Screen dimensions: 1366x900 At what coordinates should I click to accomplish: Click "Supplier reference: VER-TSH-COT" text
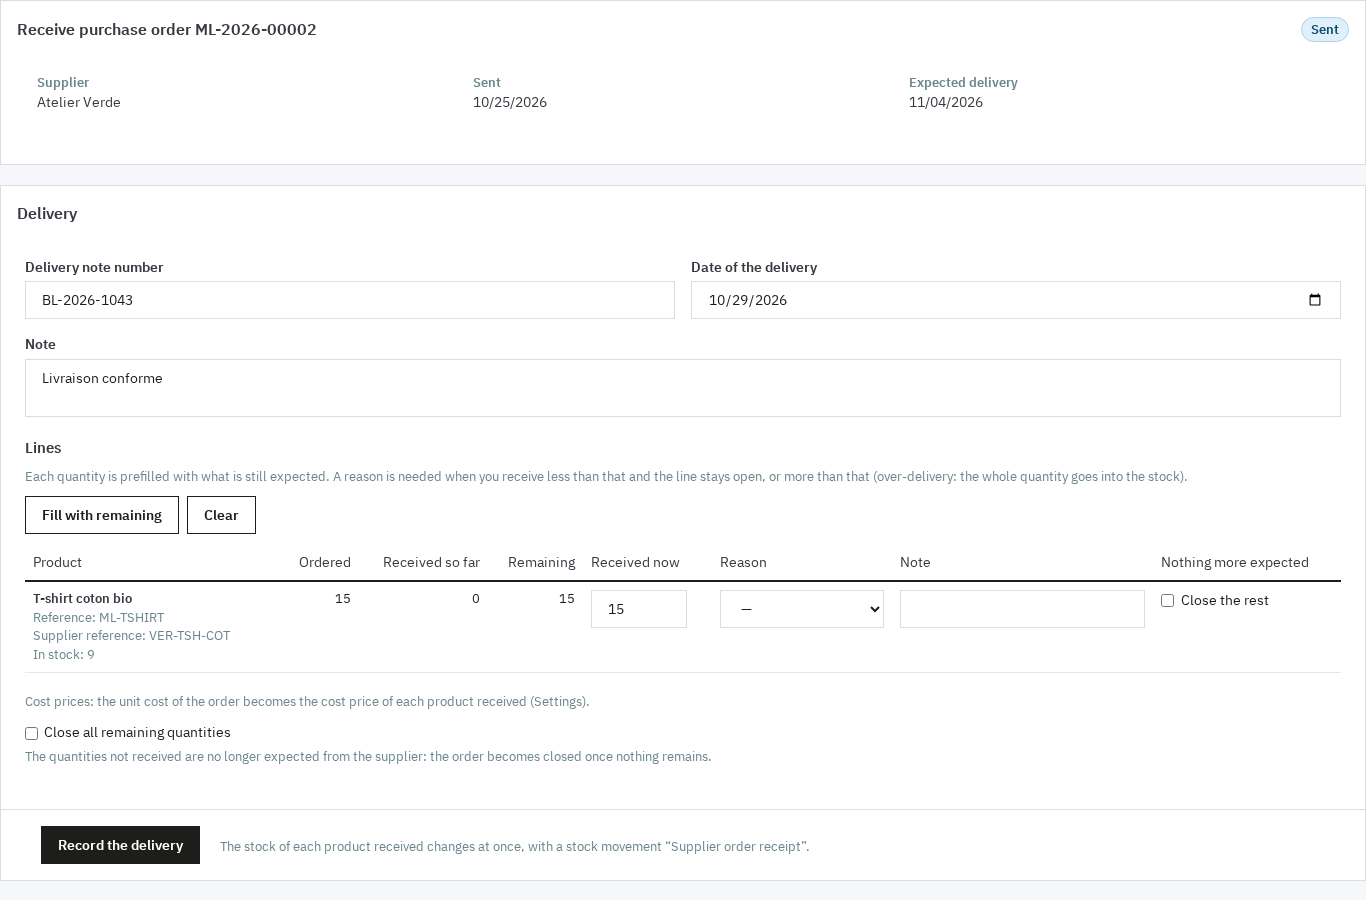(131, 636)
